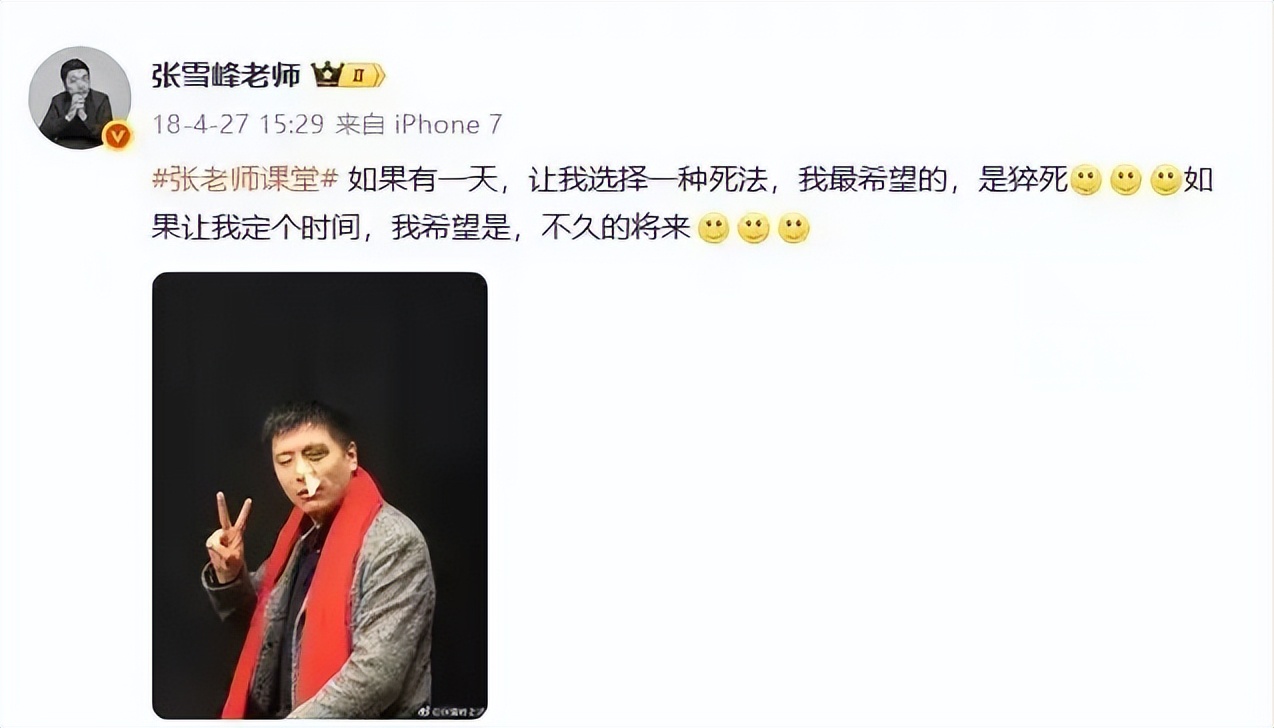Click the iPhone 7 source link
The width and height of the screenshot is (1274, 728).
tap(448, 124)
